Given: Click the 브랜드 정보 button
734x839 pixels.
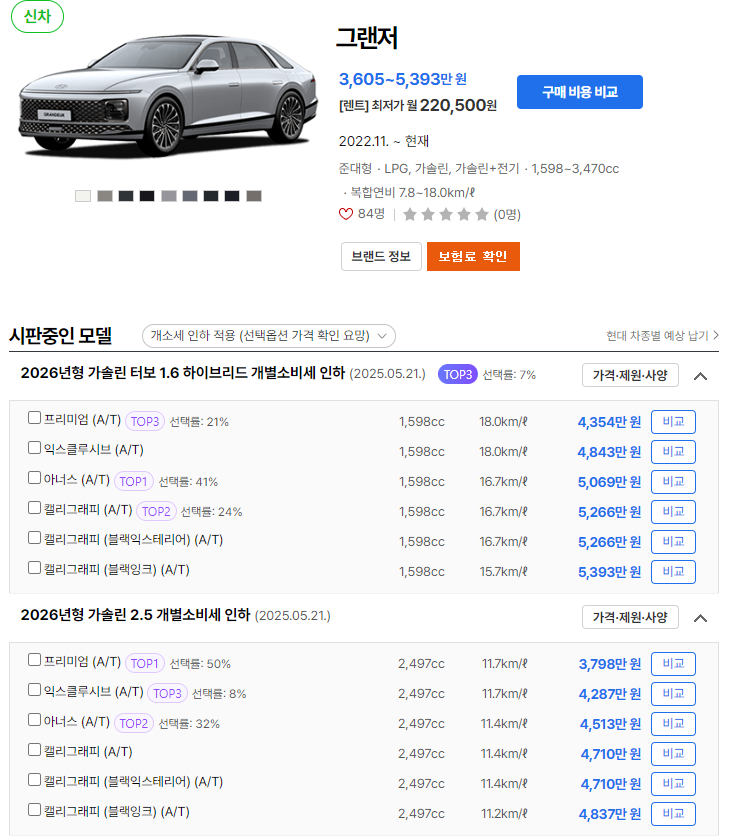Looking at the screenshot, I should point(381,256).
